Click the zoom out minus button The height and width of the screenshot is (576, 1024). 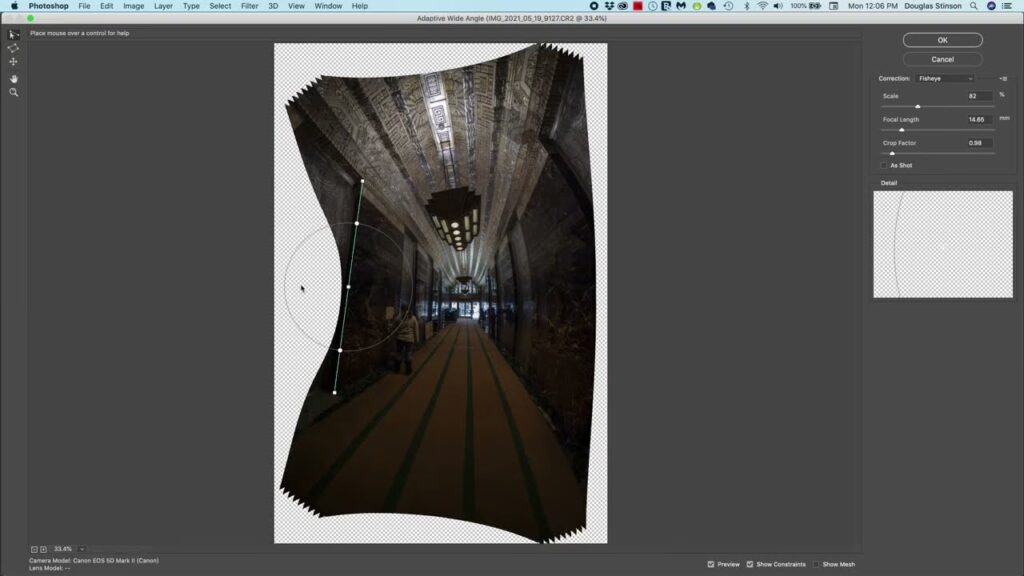click(34, 549)
